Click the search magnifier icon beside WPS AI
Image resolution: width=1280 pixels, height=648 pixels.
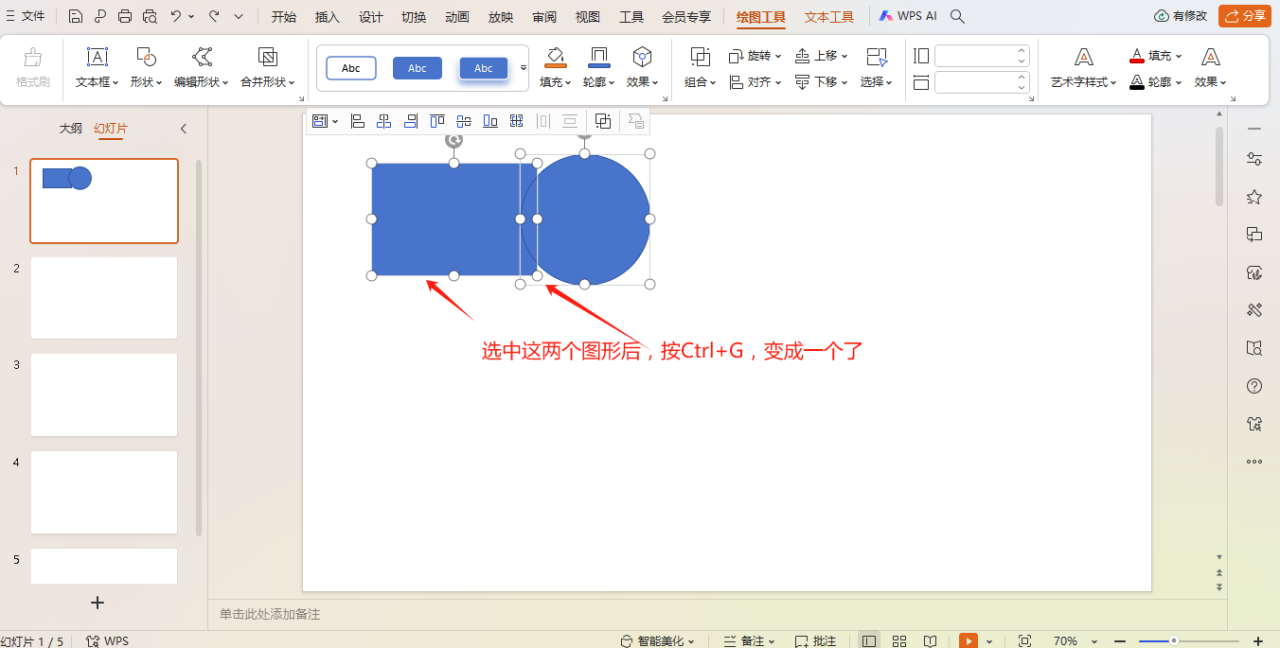click(x=956, y=16)
